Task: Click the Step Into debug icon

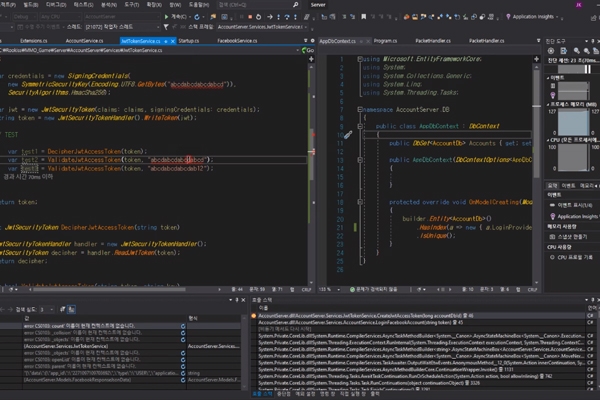Action: pyautogui.click(x=279, y=17)
